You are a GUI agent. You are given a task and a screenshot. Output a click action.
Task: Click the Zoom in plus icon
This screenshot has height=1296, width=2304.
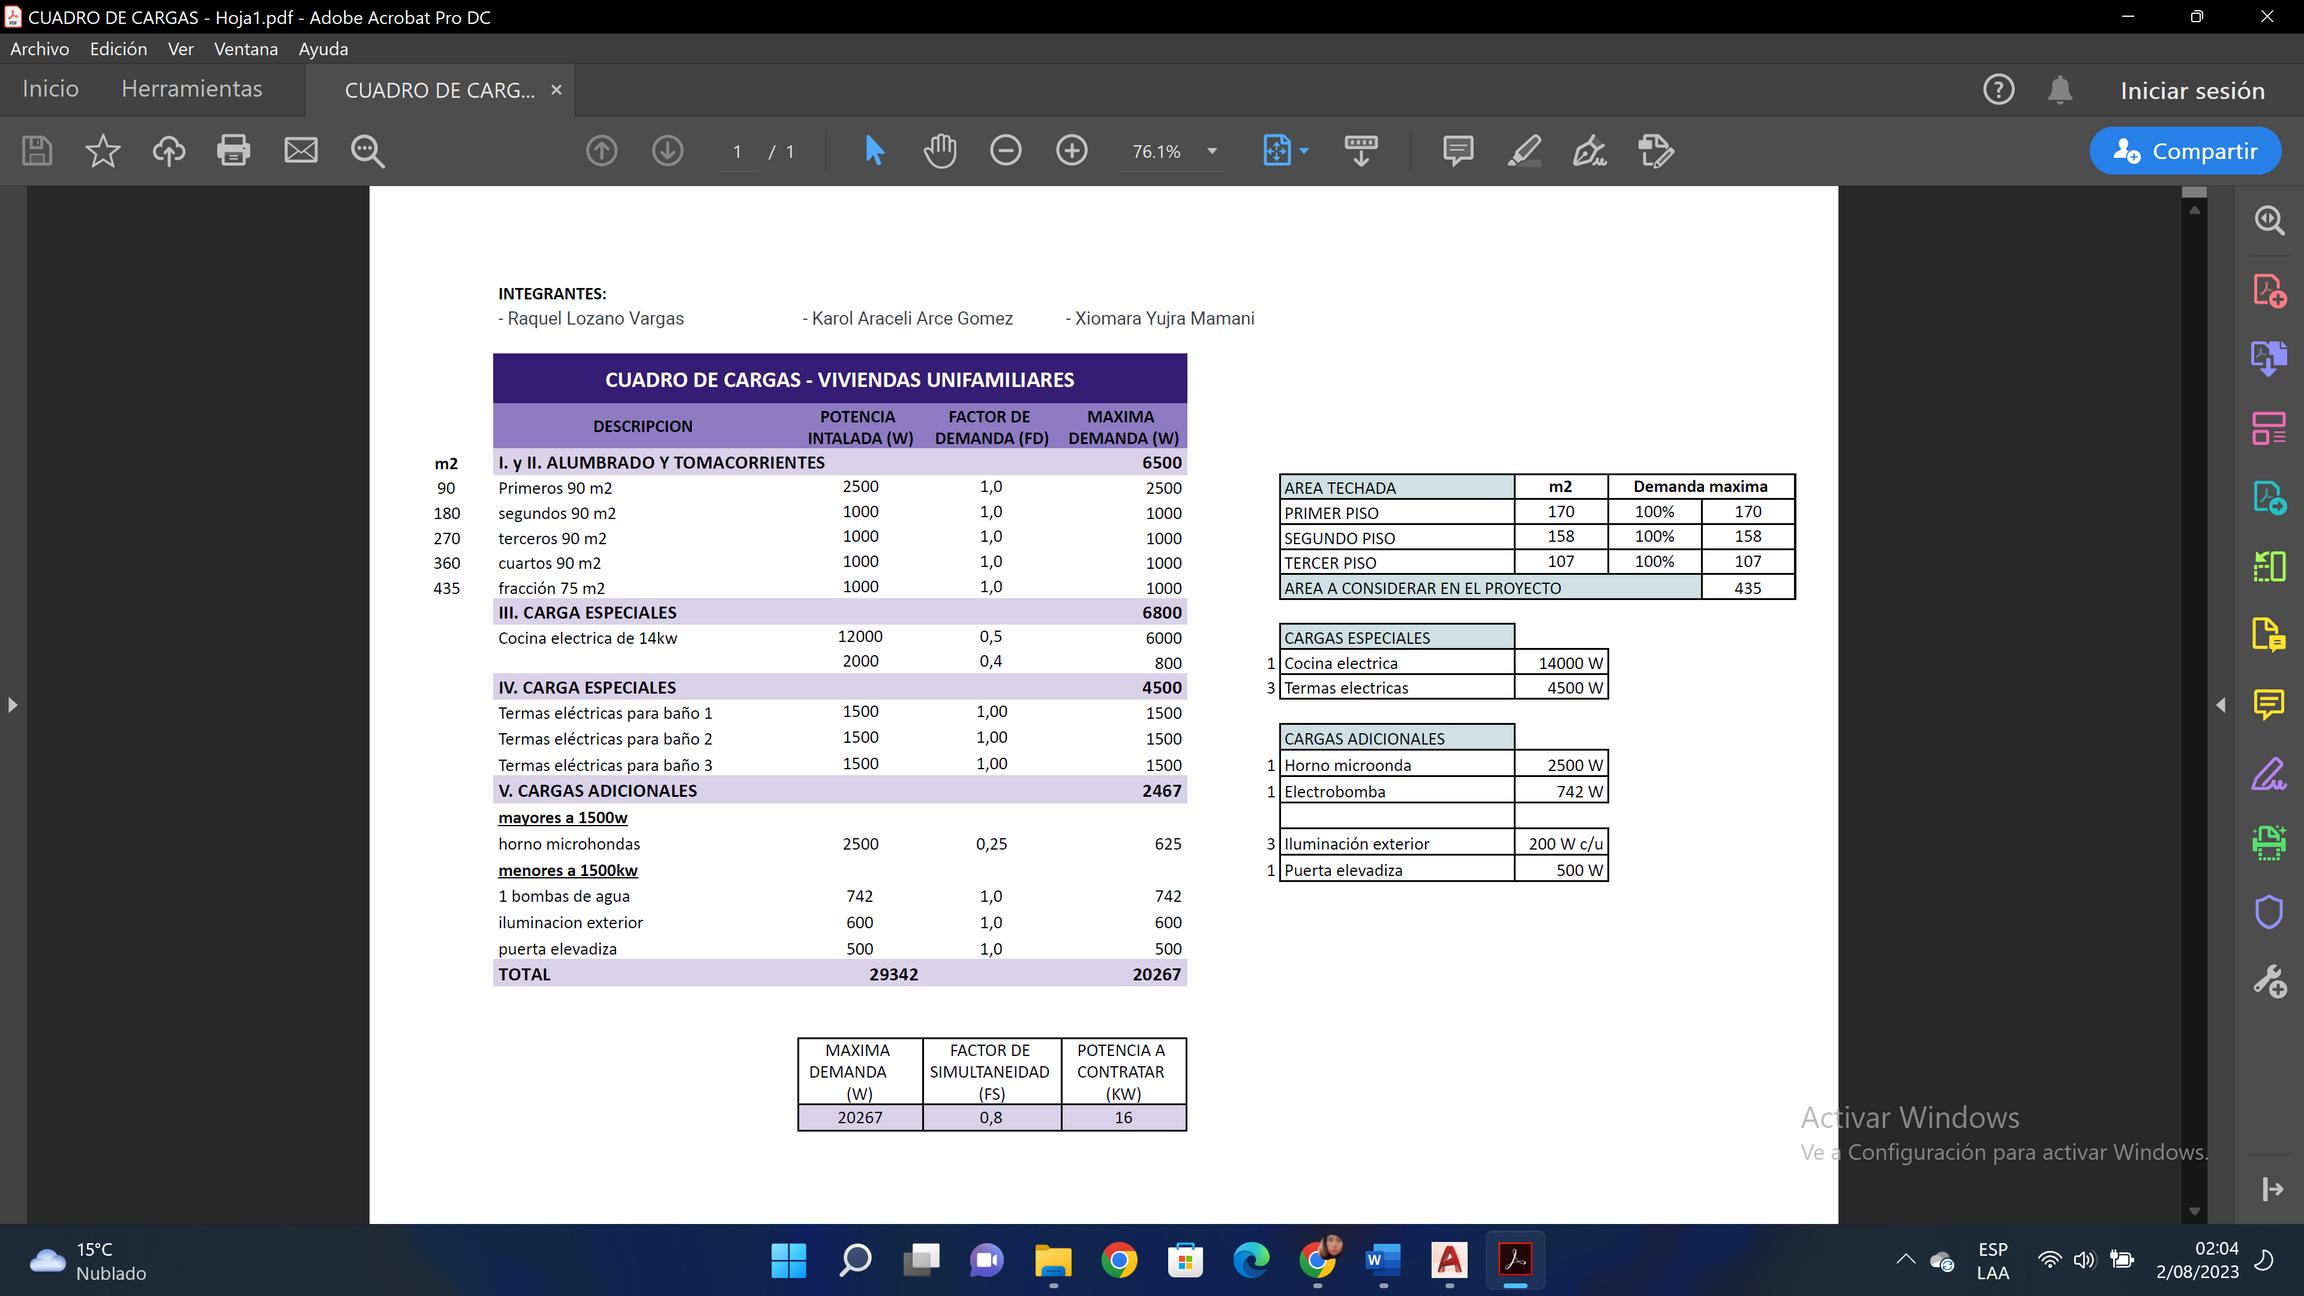click(1071, 151)
